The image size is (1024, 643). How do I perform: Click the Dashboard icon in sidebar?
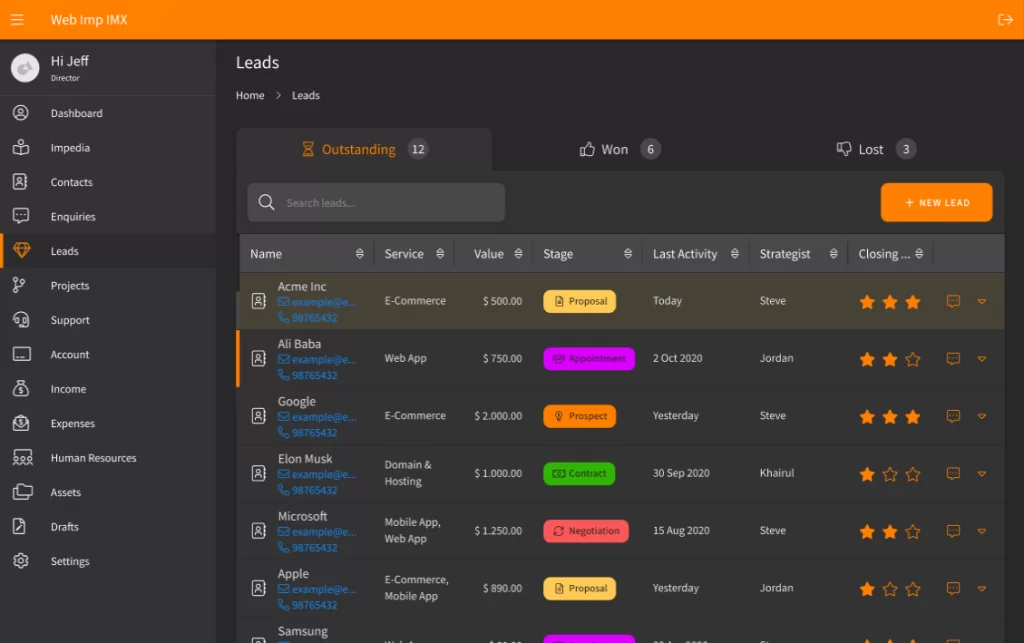click(x=21, y=113)
